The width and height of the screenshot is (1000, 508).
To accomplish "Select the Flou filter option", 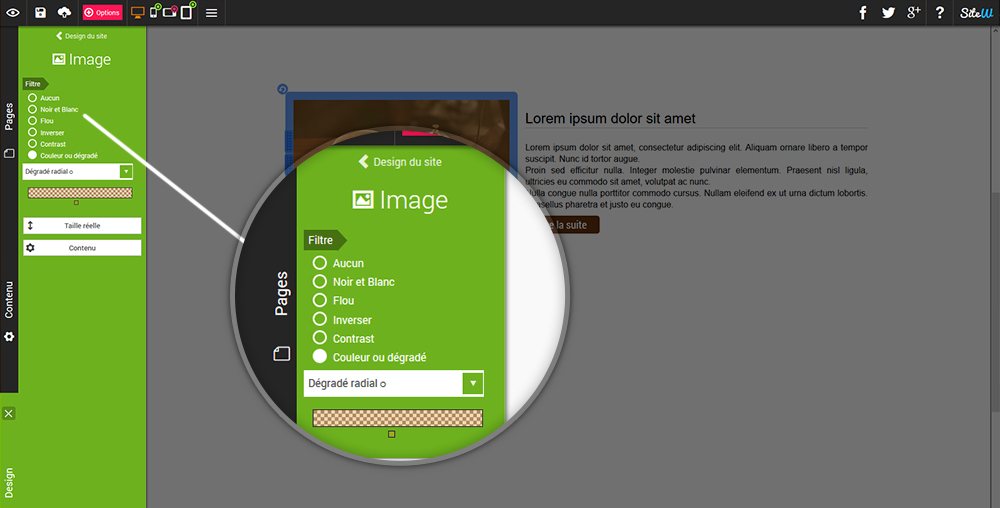I will coord(33,121).
